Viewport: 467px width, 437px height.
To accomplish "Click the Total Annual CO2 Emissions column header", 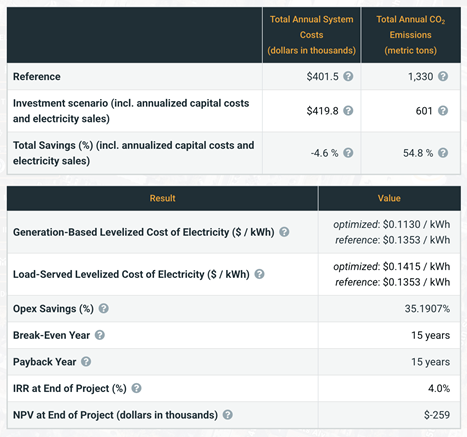I will [411, 35].
